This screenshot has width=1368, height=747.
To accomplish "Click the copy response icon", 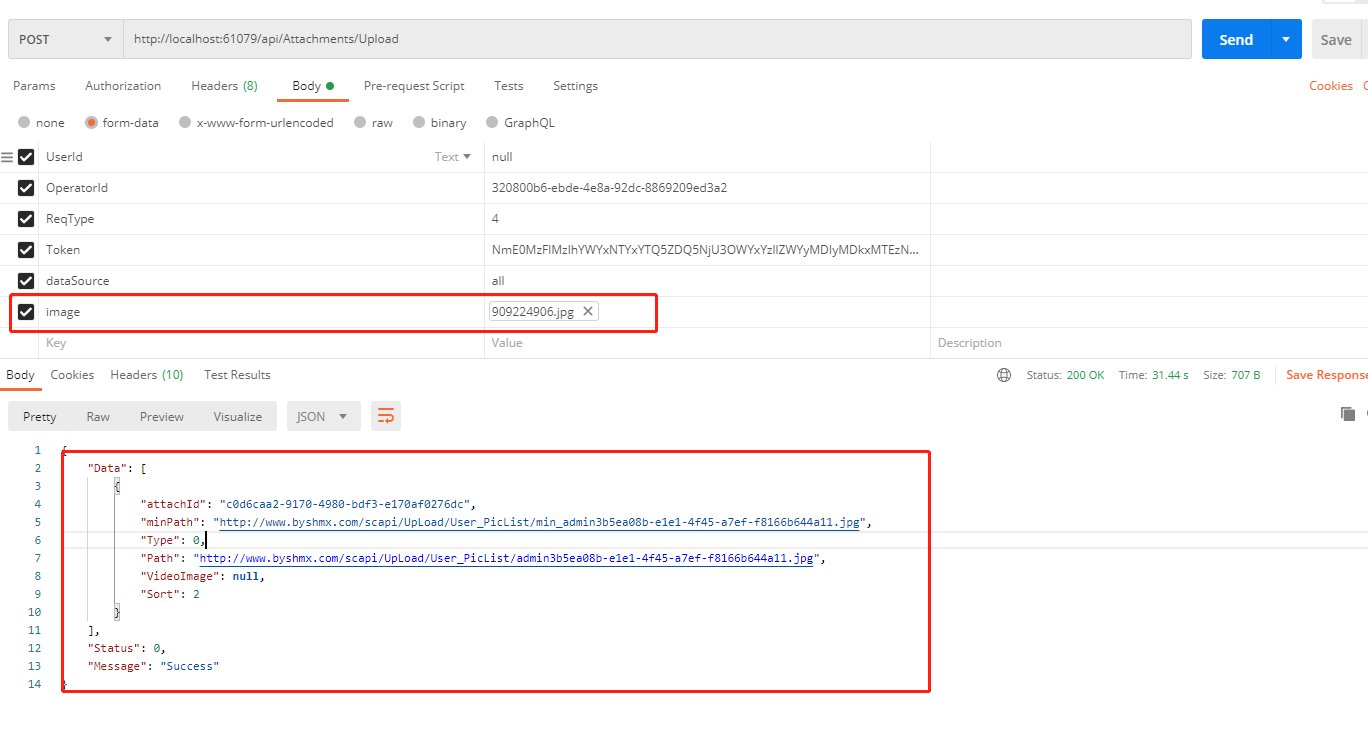I will (1348, 414).
